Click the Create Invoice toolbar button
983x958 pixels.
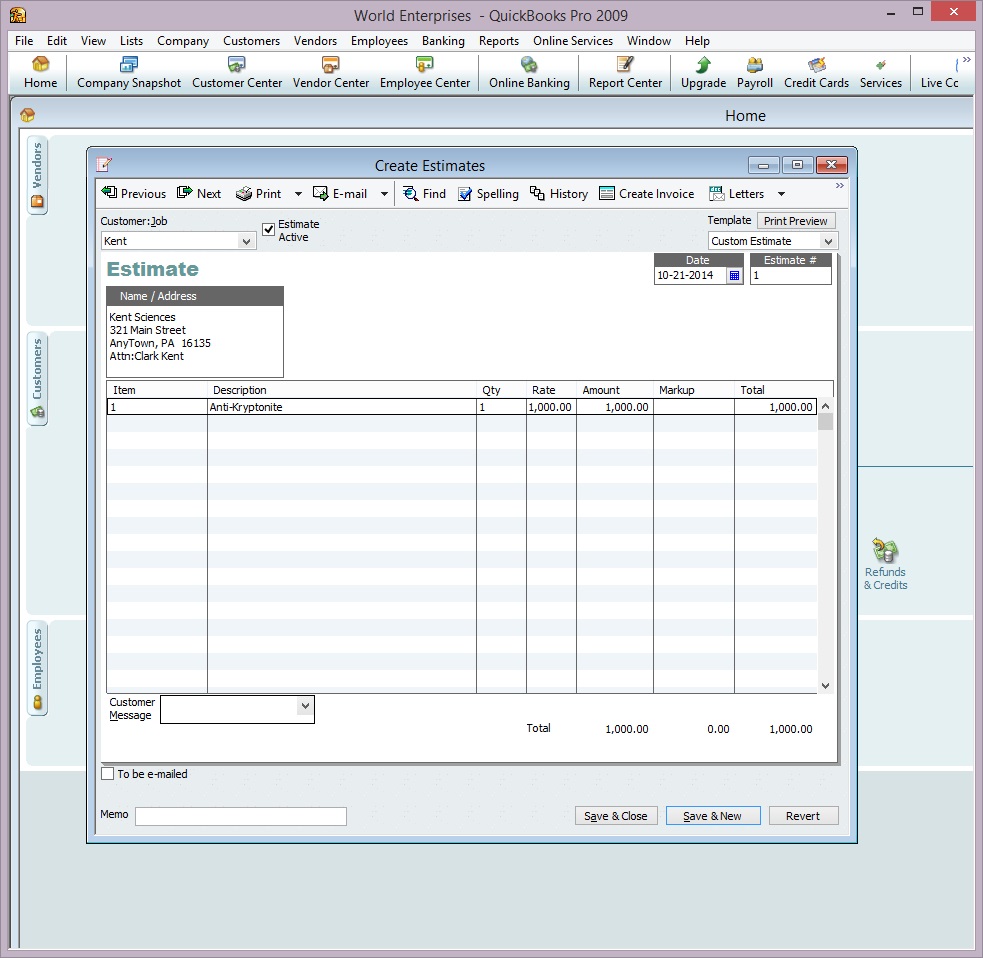tap(646, 194)
